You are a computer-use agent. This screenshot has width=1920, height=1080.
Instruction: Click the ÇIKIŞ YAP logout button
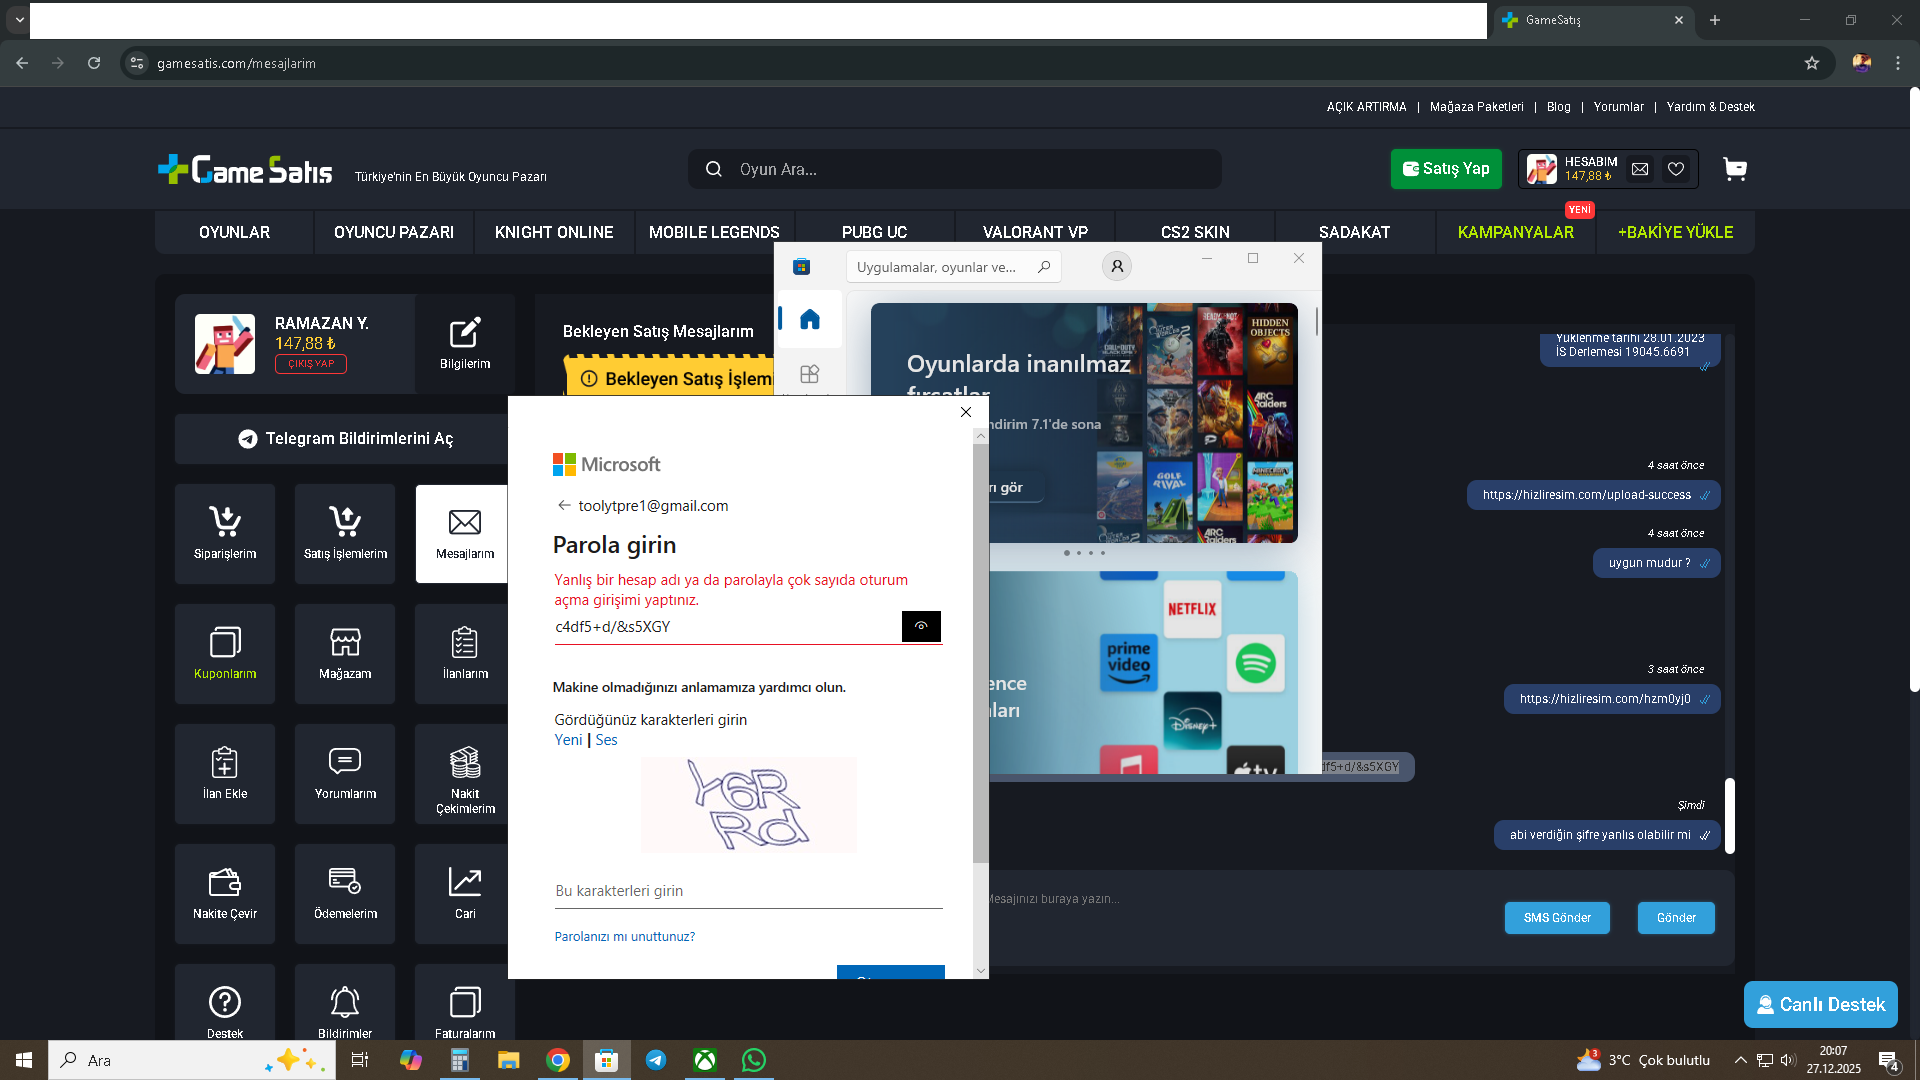coord(311,364)
